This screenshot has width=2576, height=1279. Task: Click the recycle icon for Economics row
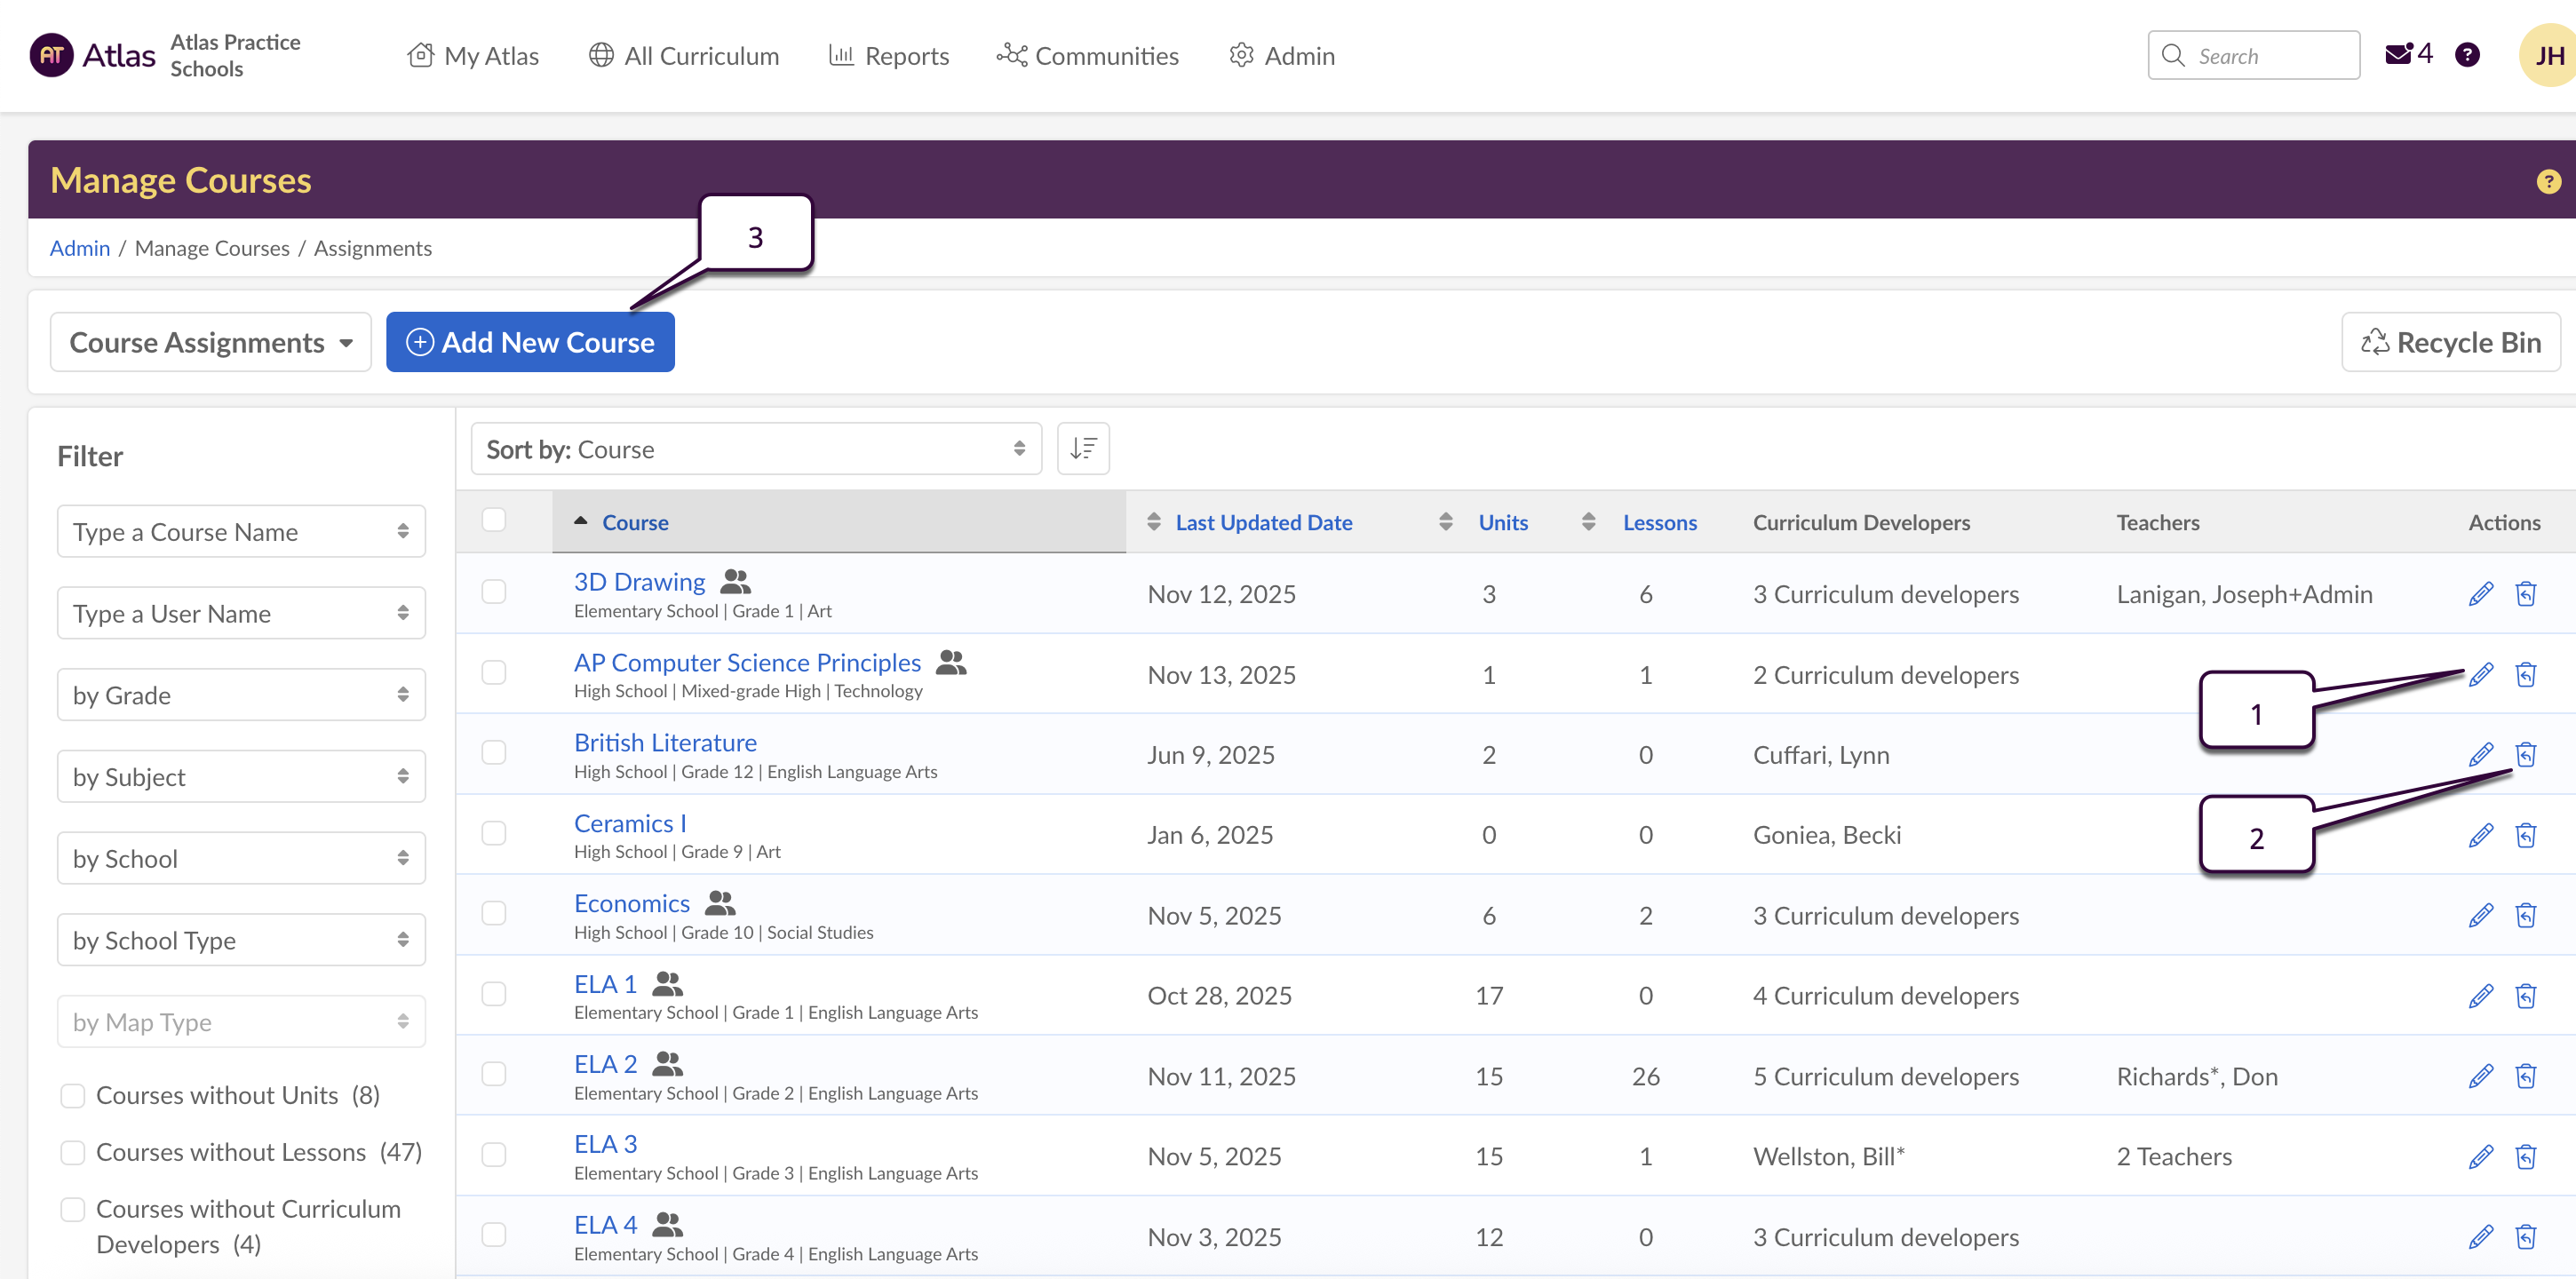coord(2525,915)
